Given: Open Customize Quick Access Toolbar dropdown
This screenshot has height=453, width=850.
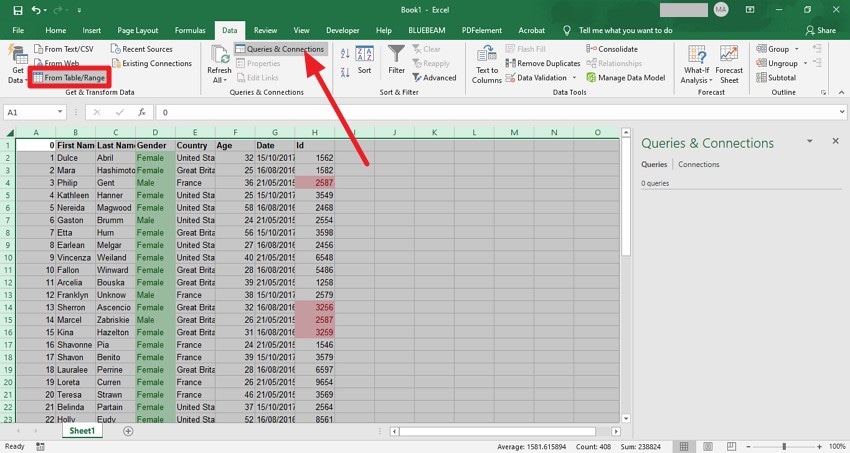Looking at the screenshot, I should [x=79, y=10].
